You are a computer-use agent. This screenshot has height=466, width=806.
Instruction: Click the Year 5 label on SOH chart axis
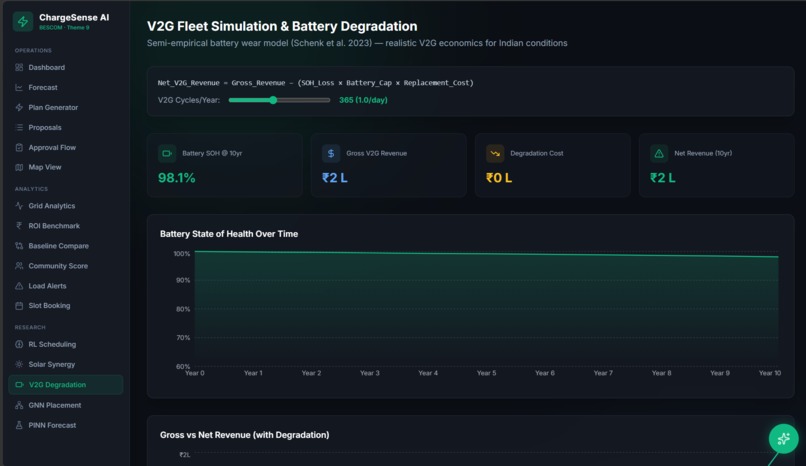[x=486, y=373]
